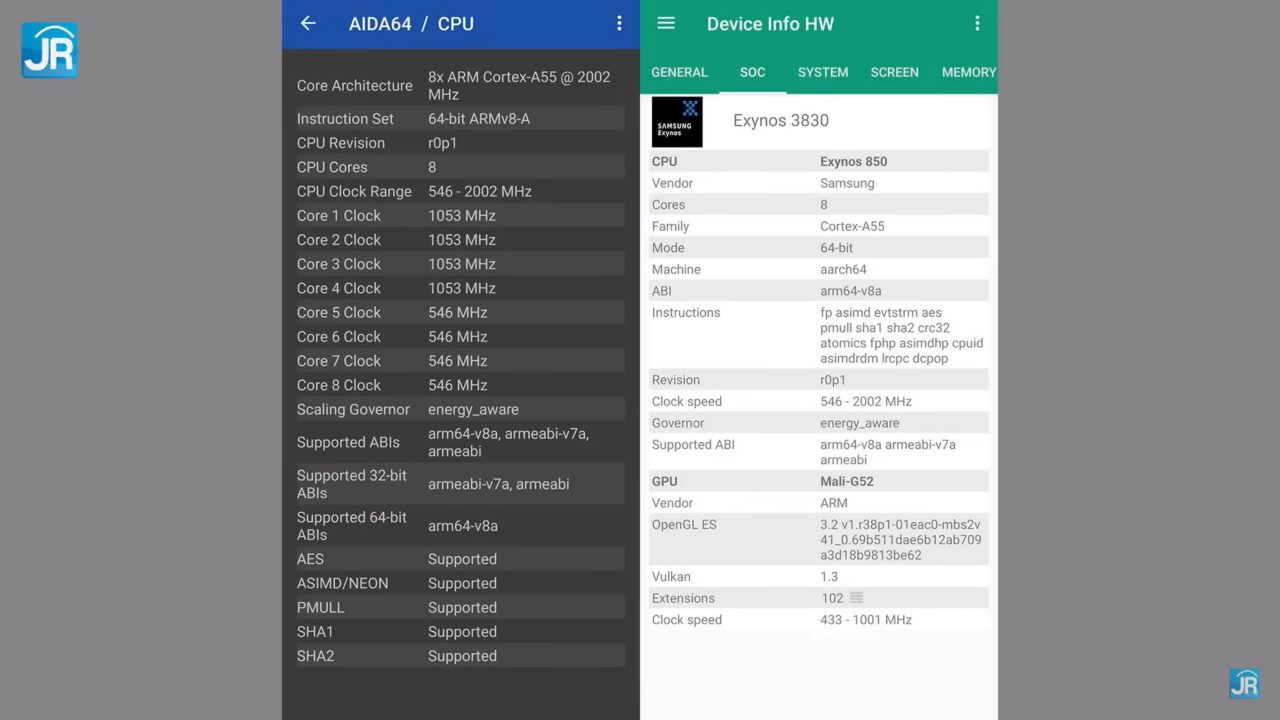Click the ASIMD/NEON row
This screenshot has width=1280, height=720.
tap(460, 583)
